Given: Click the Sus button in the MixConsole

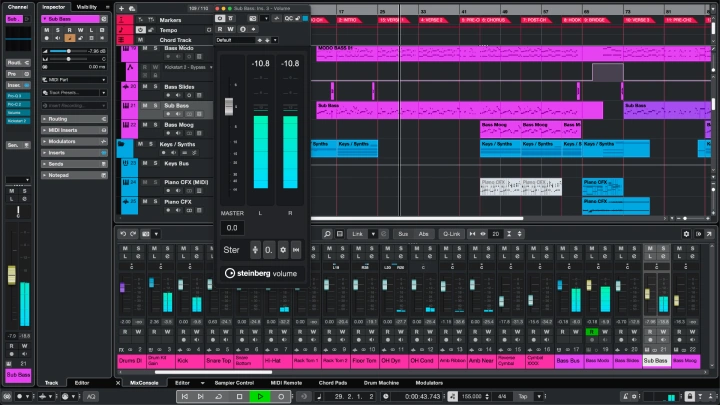Looking at the screenshot, I should click(403, 234).
